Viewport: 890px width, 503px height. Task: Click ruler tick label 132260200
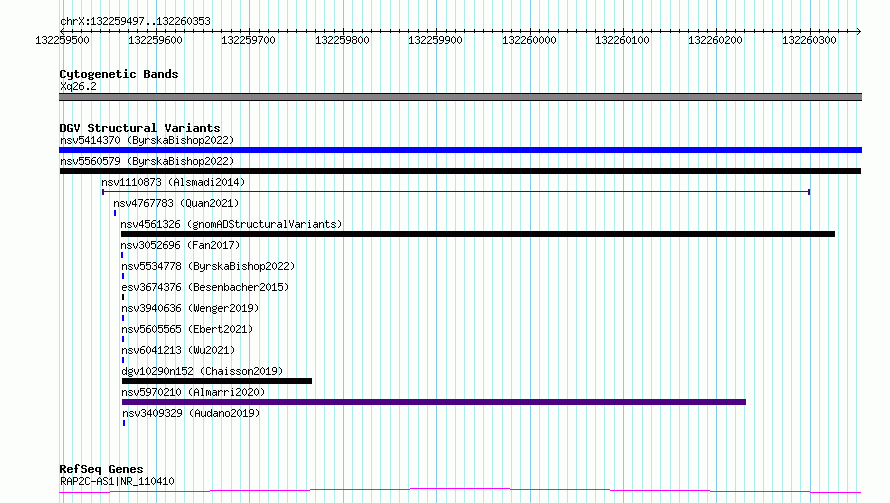[715, 40]
